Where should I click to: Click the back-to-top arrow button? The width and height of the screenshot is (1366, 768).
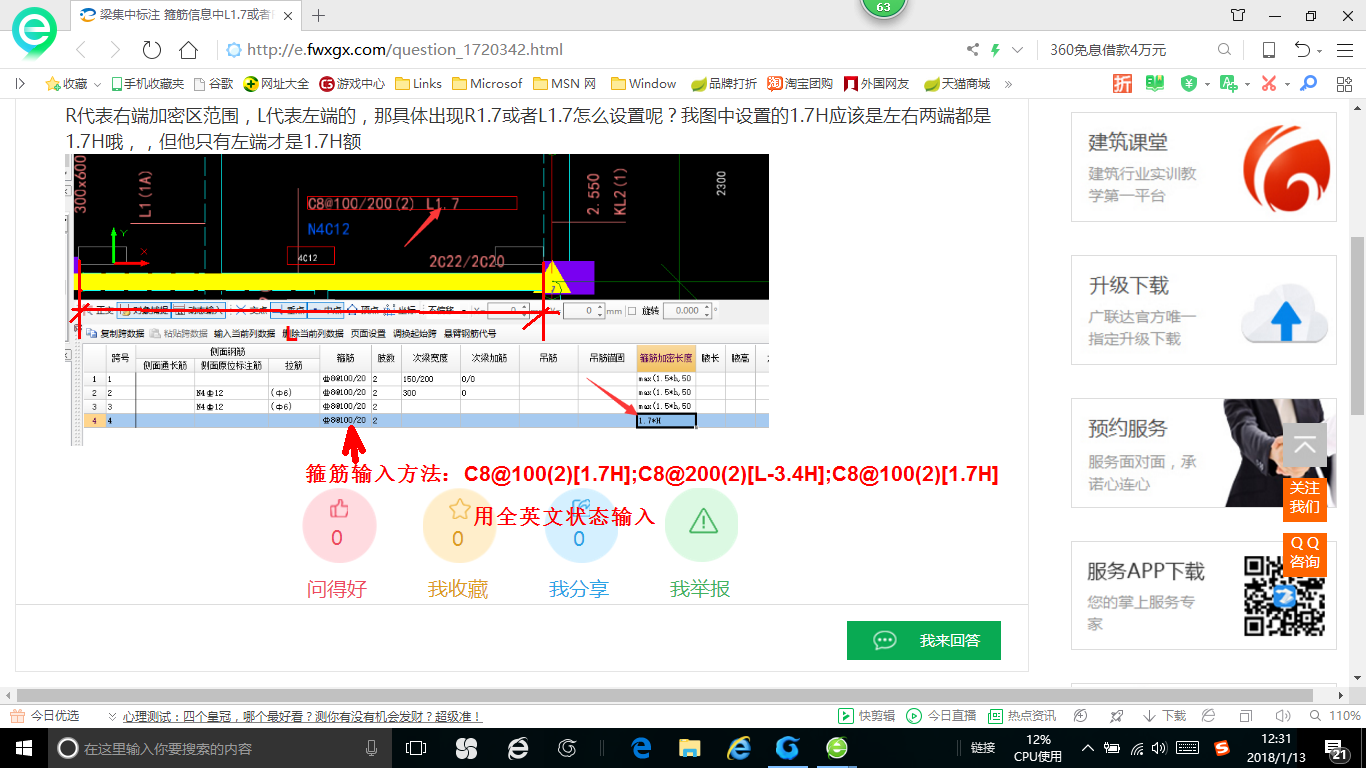click(x=1305, y=445)
